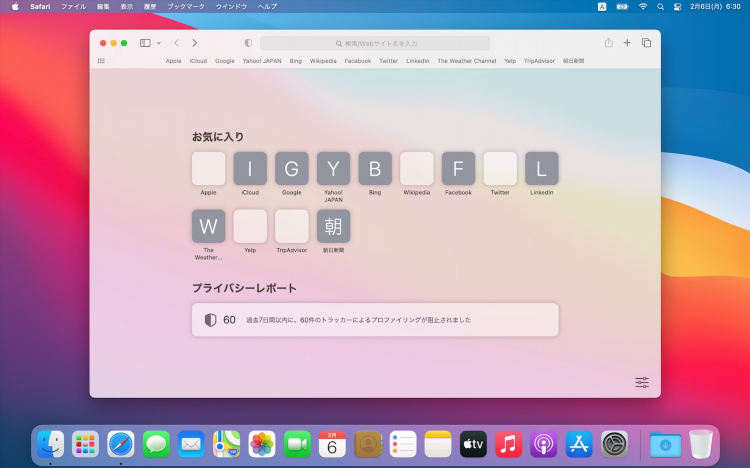750x468 pixels.
Task: Open the Share button in toolbar
Action: click(608, 43)
